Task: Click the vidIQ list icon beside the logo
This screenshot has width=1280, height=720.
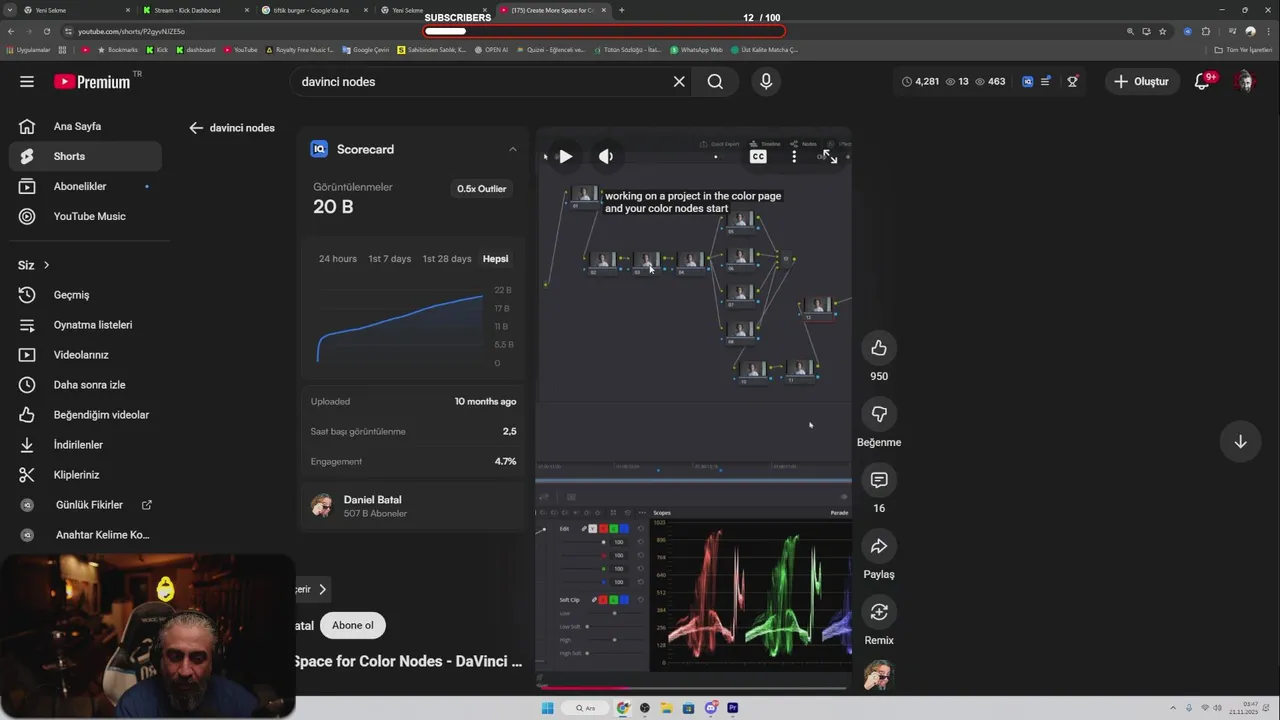Action: pos(1045,81)
